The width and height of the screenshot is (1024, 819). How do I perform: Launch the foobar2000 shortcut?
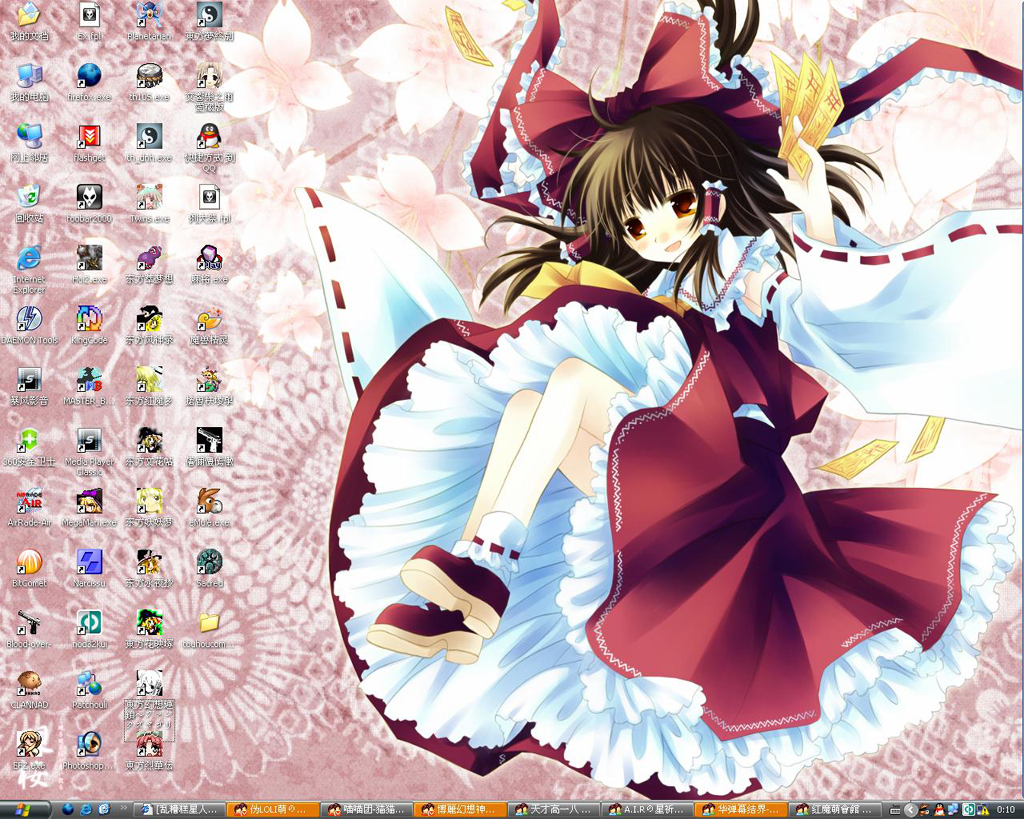(89, 204)
